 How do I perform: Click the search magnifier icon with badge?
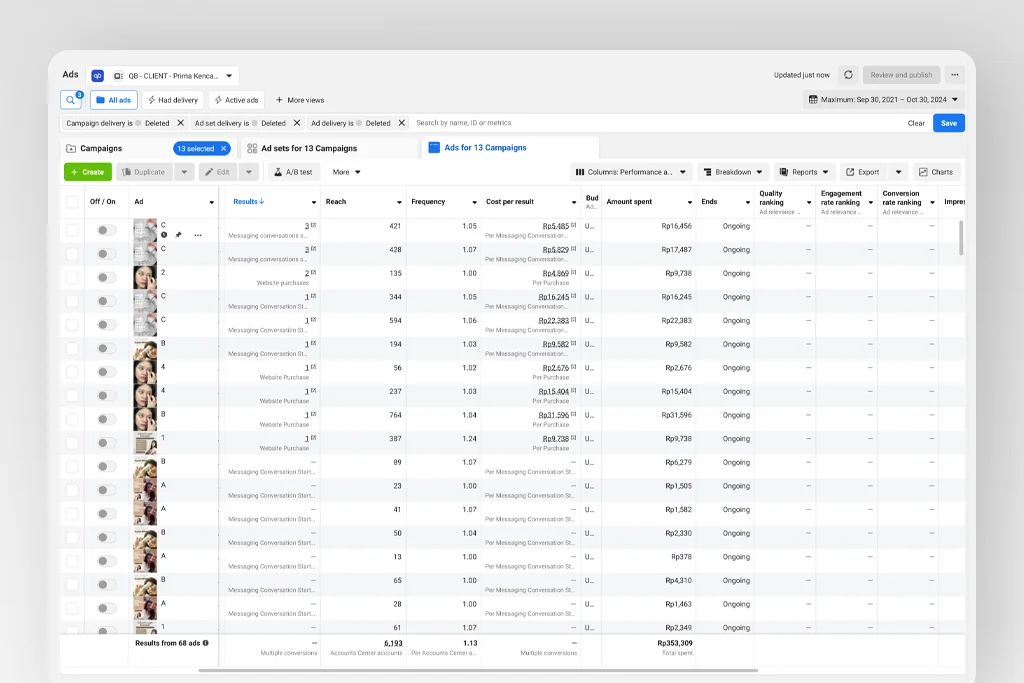pos(71,100)
